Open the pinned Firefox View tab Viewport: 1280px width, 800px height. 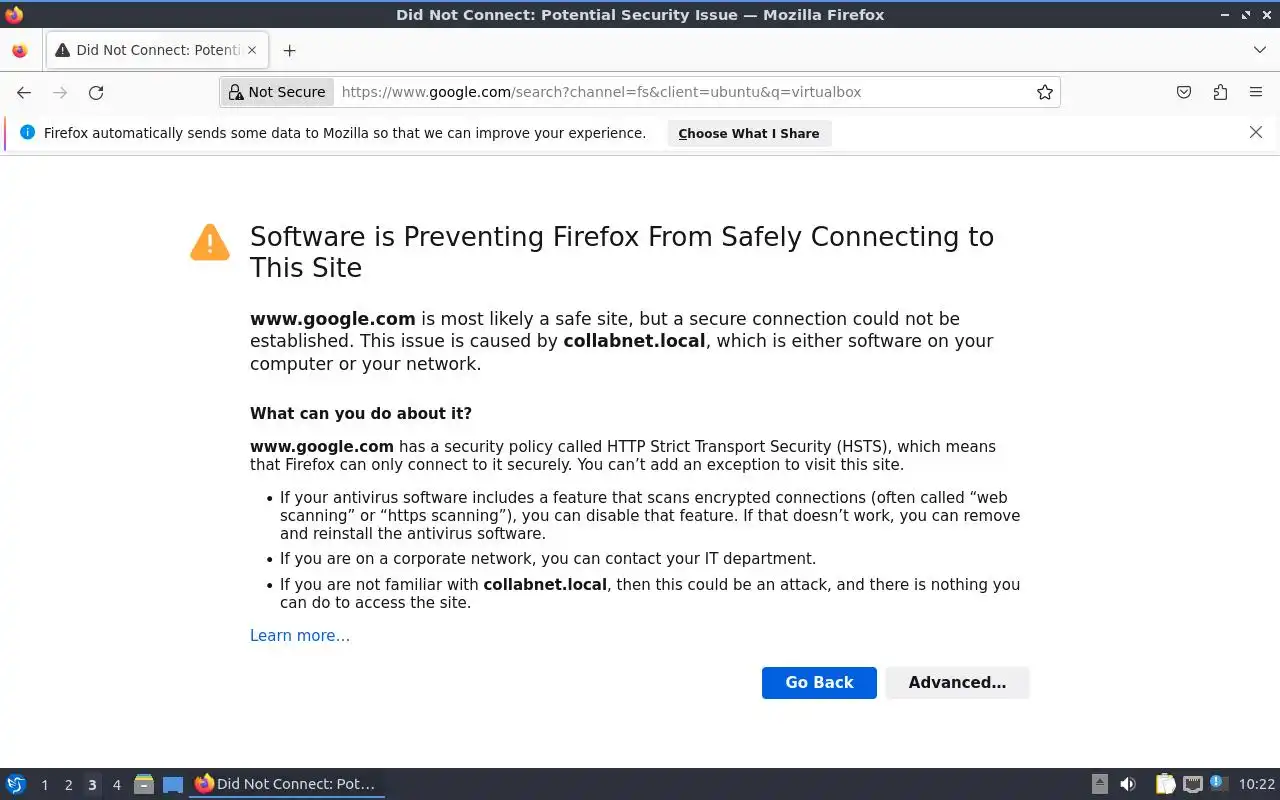(x=19, y=50)
